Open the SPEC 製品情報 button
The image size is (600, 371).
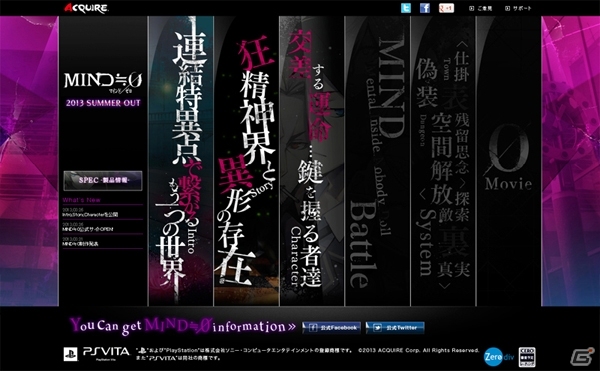click(x=103, y=181)
